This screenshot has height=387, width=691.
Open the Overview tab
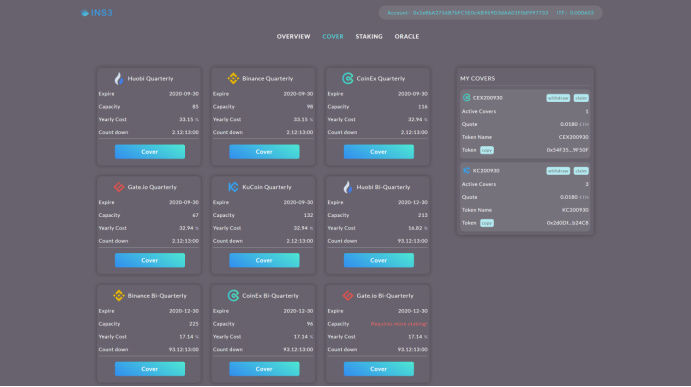[293, 37]
